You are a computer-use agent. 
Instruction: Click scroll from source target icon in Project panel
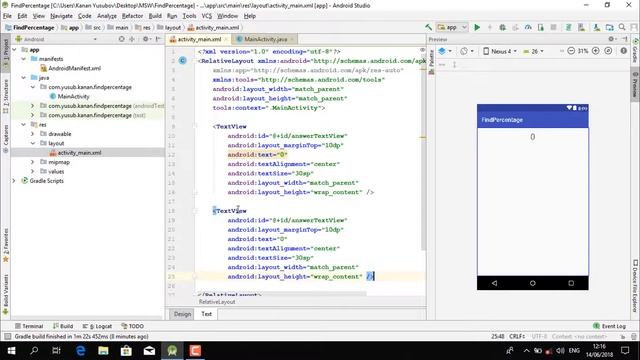point(121,39)
